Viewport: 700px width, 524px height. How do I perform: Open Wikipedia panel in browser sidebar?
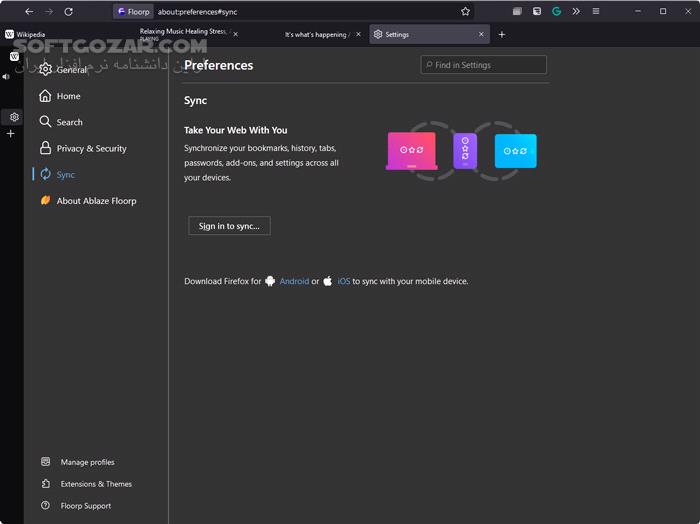click(x=14, y=56)
